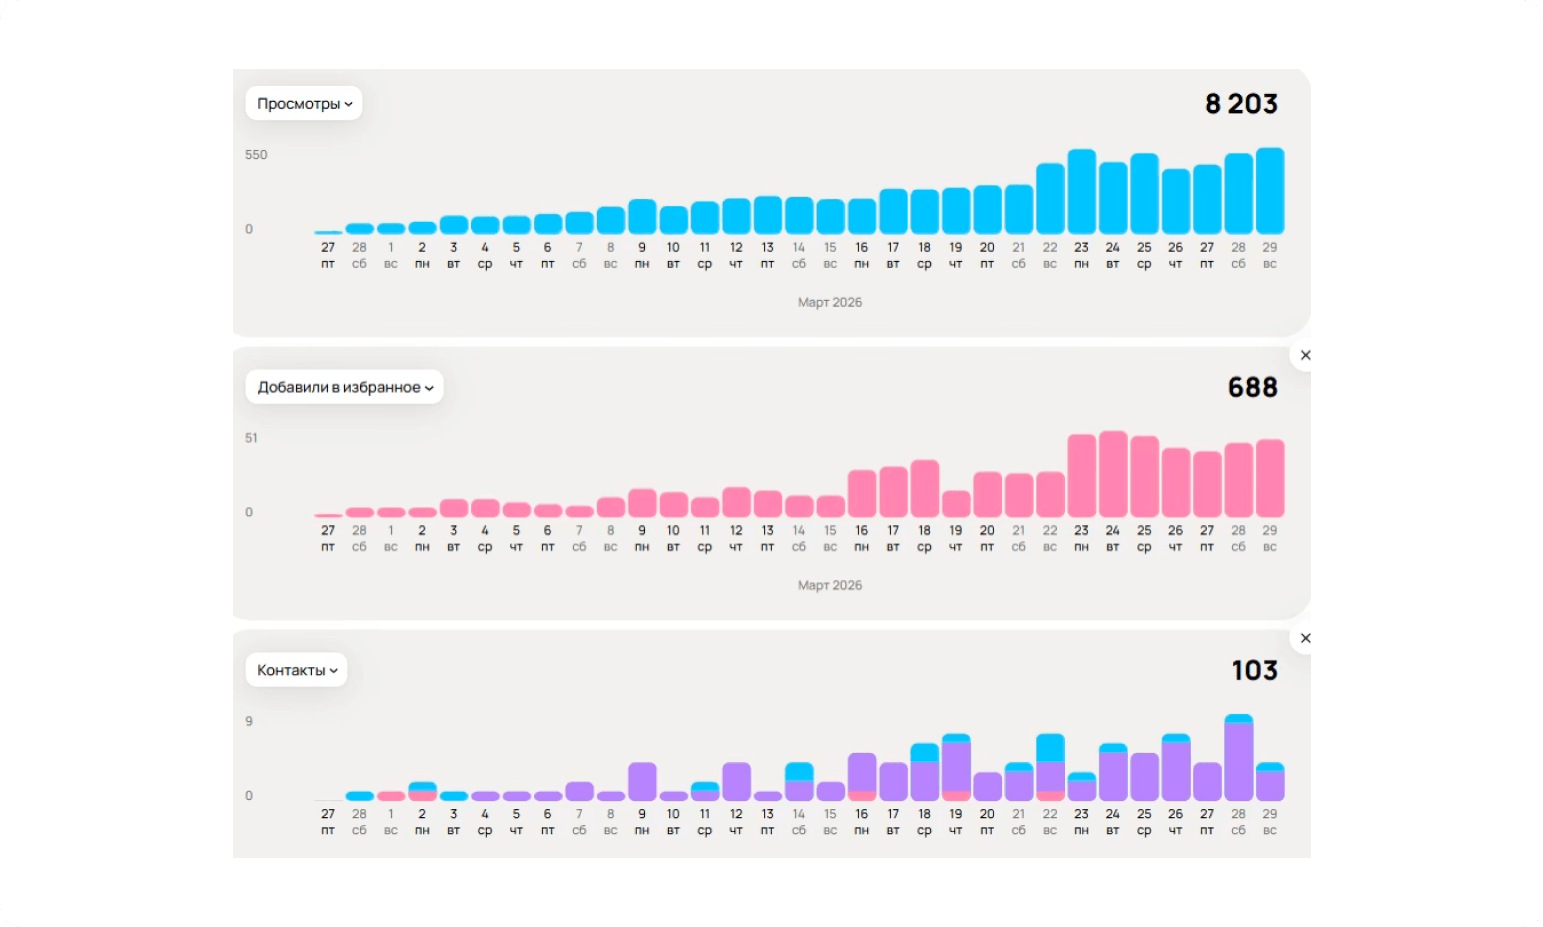This screenshot has height=927, width=1543.
Task: Click the contacts total 103
Action: click(1254, 670)
